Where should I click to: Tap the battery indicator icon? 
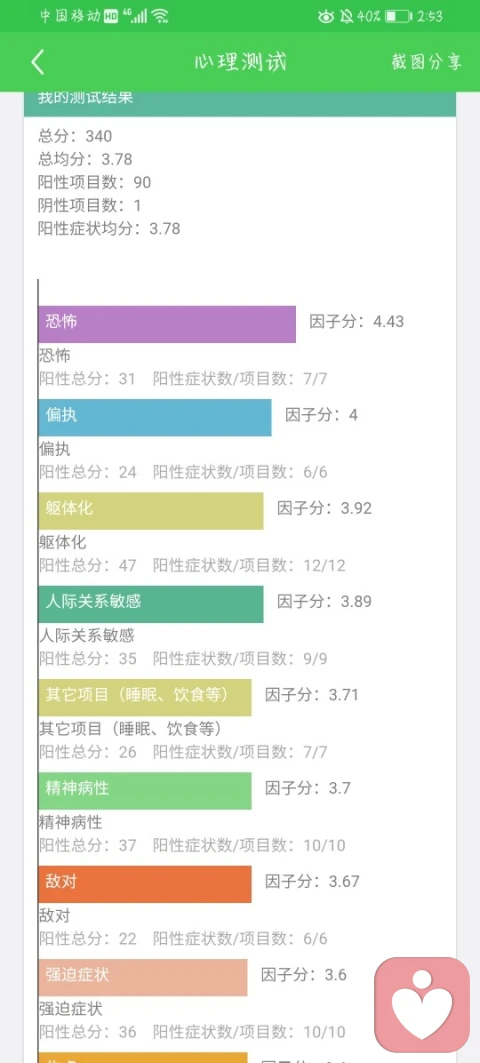(x=399, y=16)
